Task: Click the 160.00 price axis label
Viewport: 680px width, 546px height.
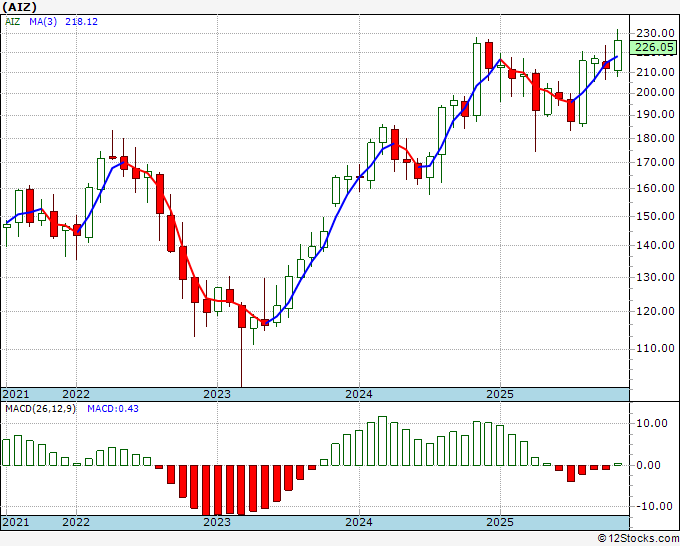Action: 655,188
